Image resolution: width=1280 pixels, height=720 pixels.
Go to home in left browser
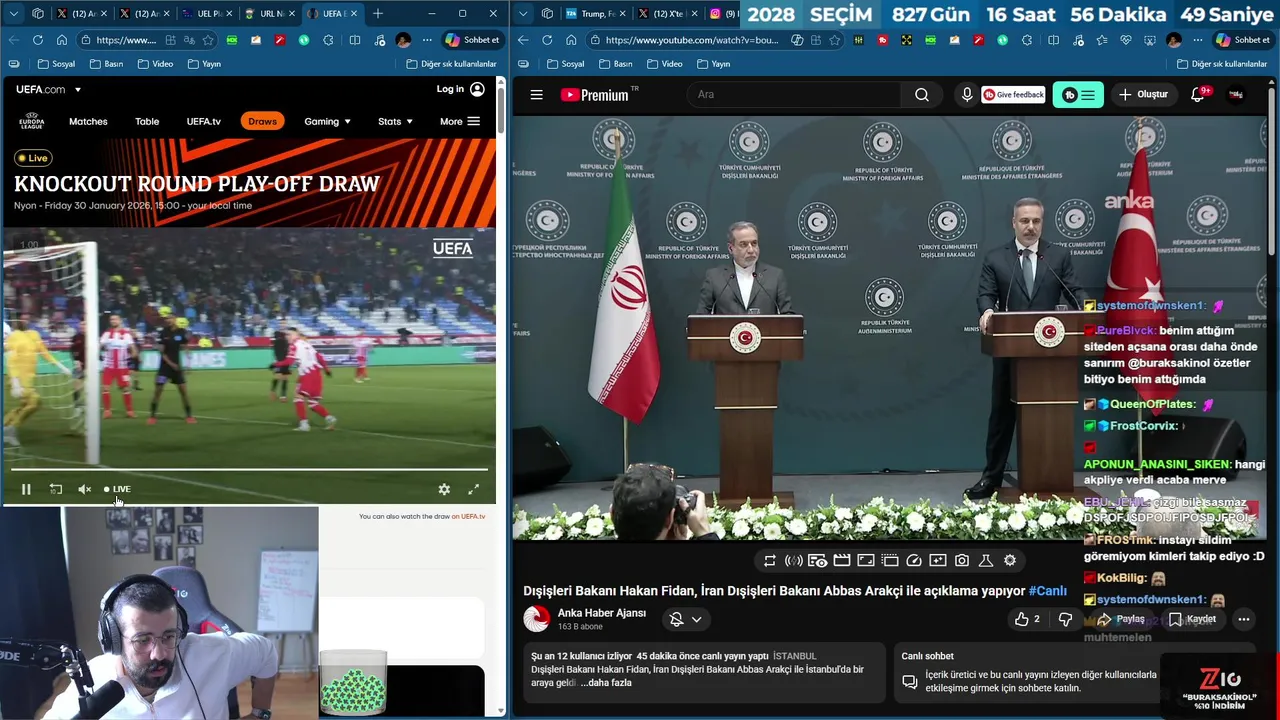pos(62,40)
